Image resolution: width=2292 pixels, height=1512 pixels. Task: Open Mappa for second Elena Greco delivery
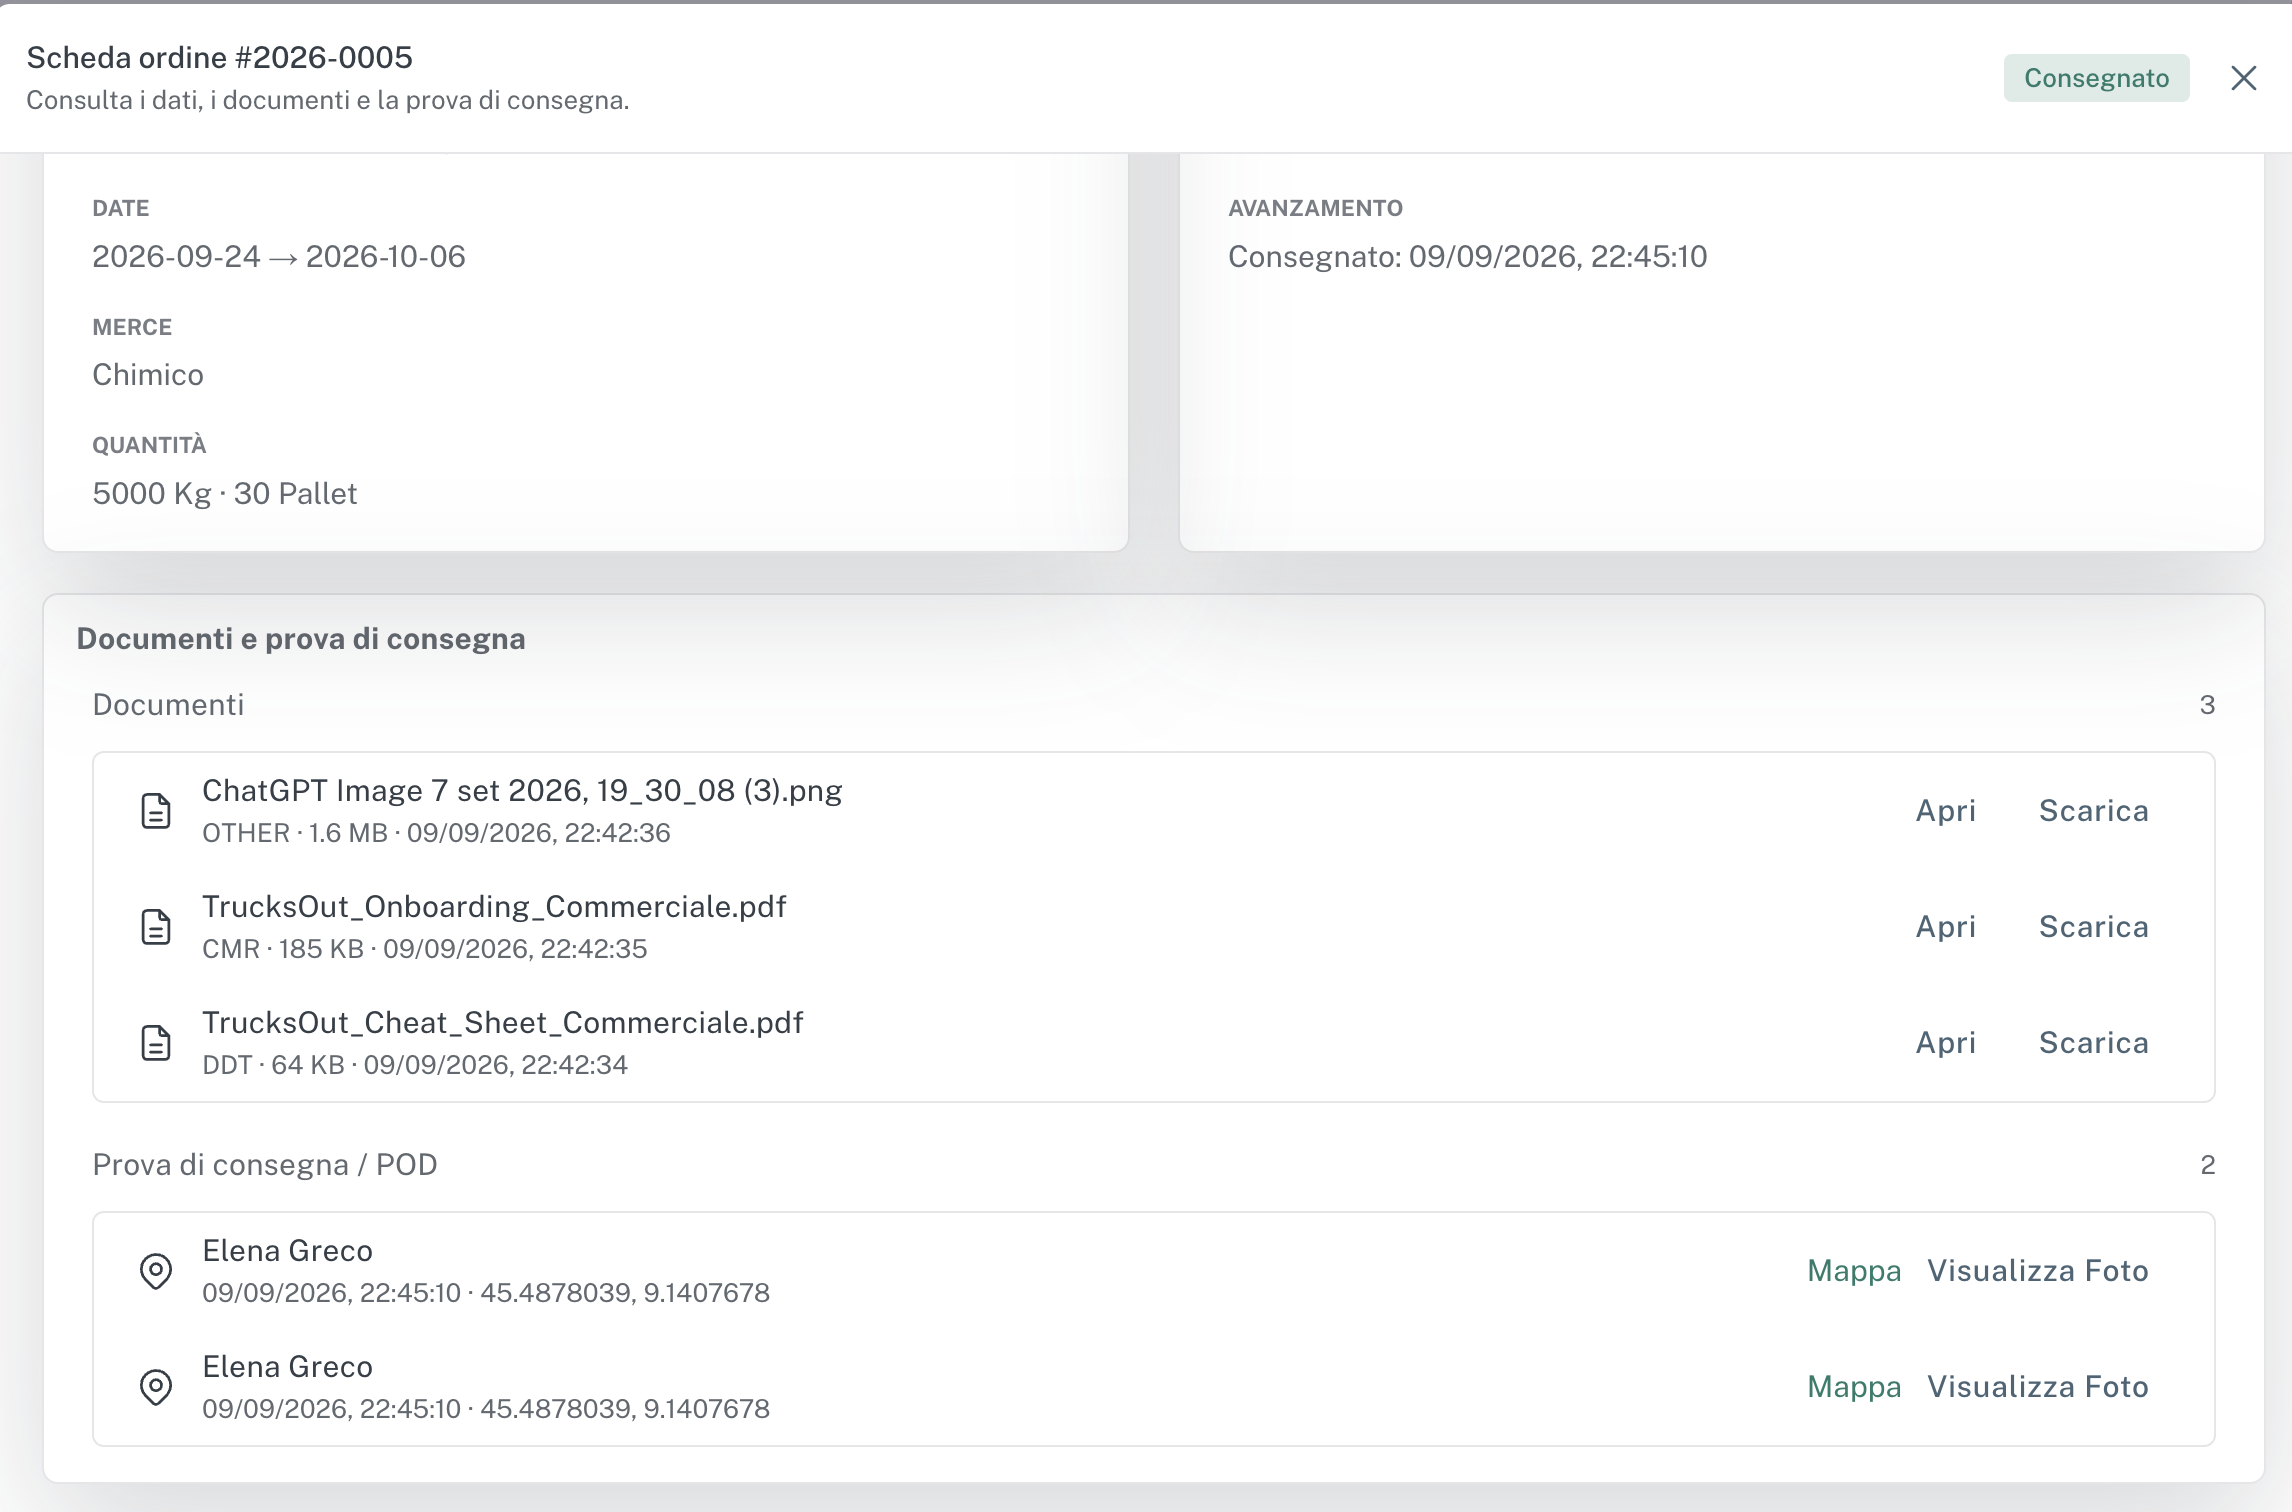point(1854,1387)
